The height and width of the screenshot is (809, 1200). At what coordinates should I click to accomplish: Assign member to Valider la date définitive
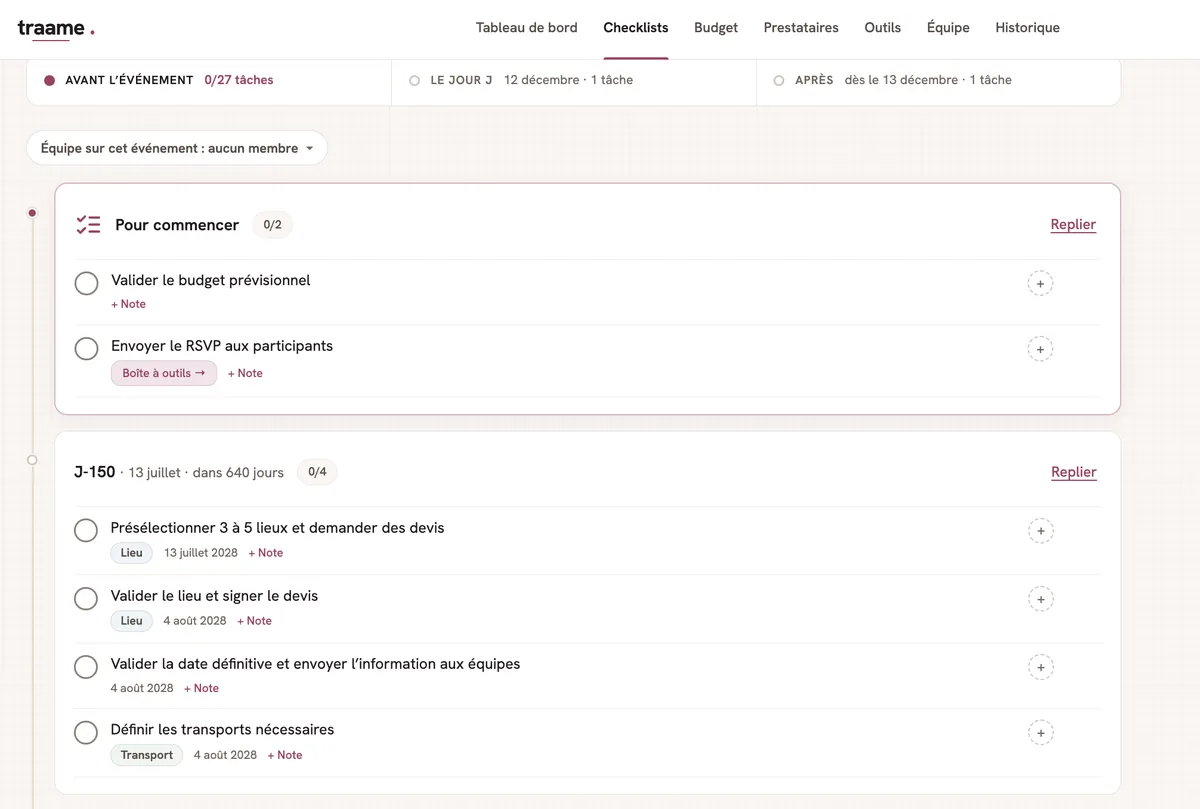1040,667
